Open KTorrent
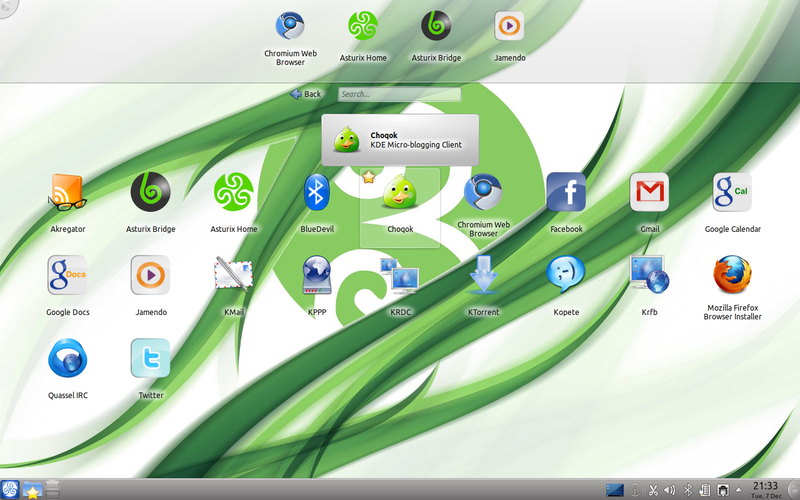Viewport: 800px width, 500px height. [x=483, y=286]
